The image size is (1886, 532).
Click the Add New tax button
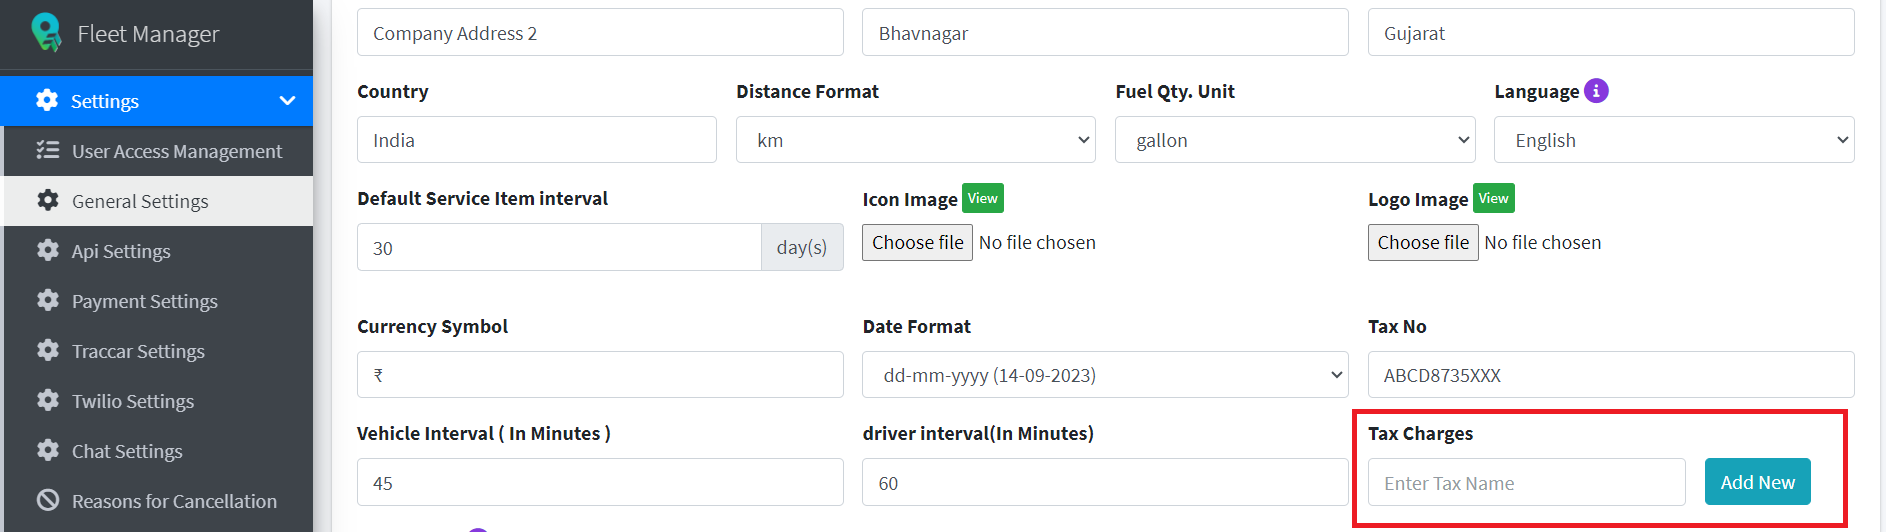[1757, 482]
